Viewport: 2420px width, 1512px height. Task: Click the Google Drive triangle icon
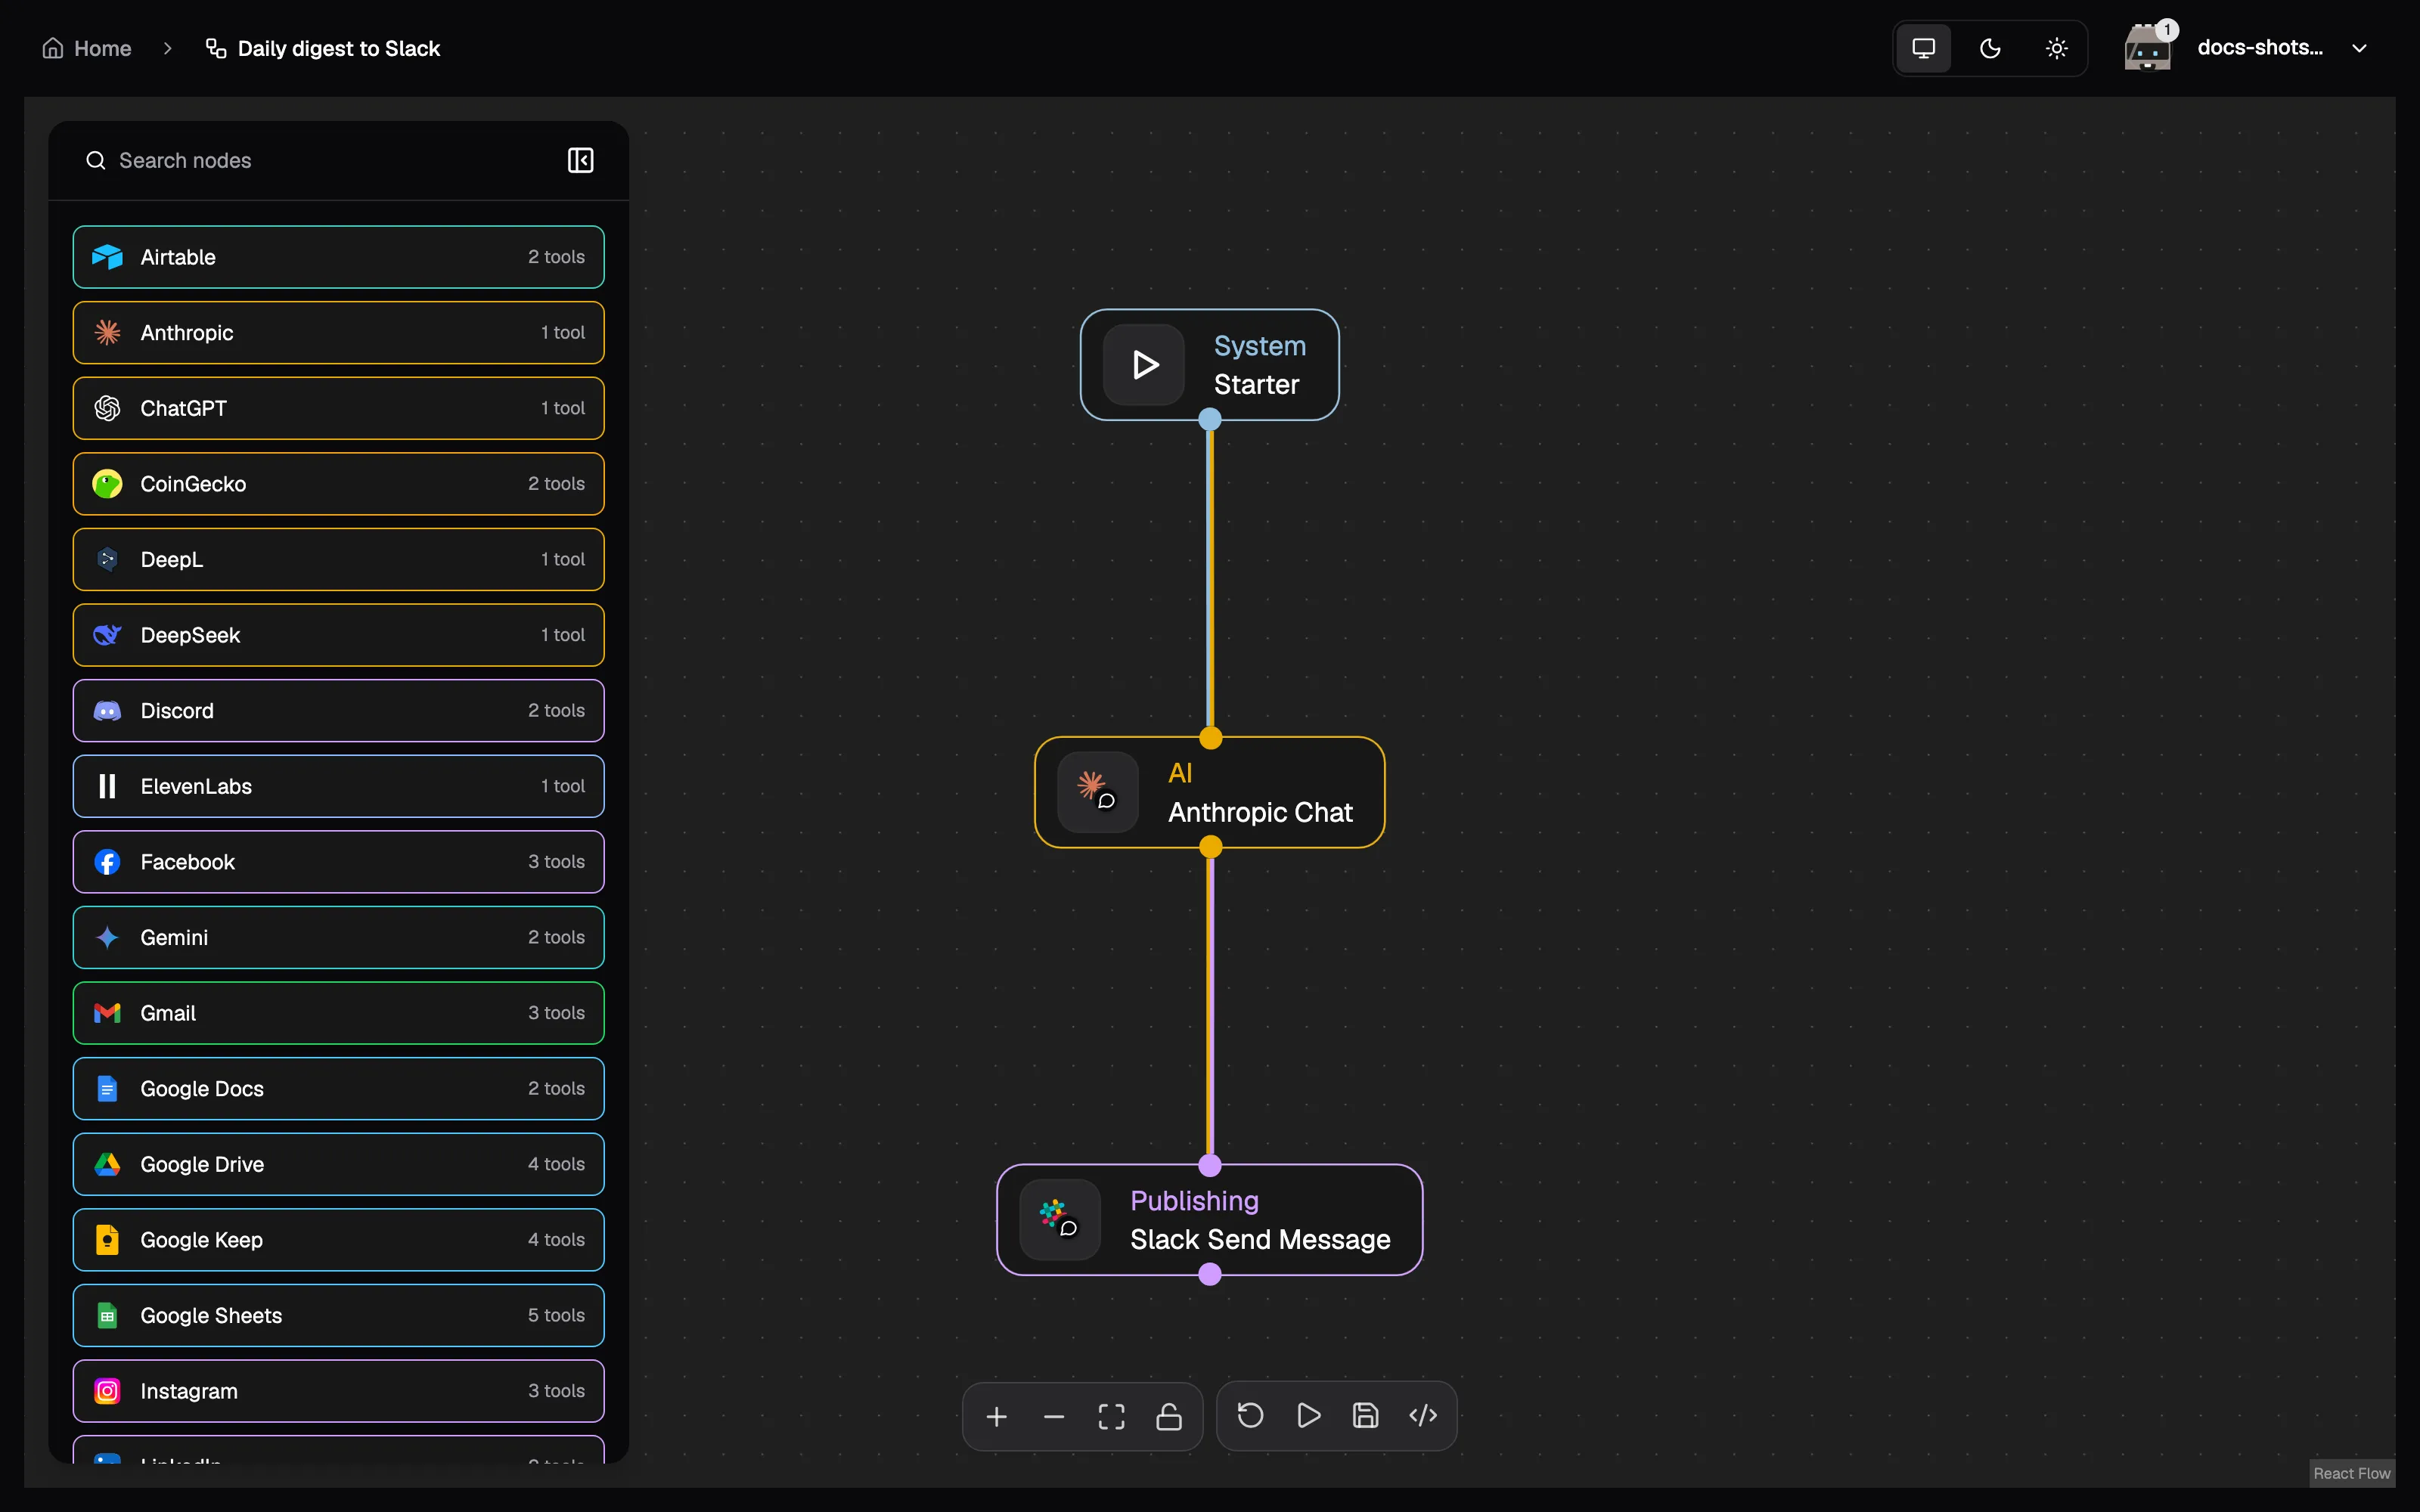(x=107, y=1164)
